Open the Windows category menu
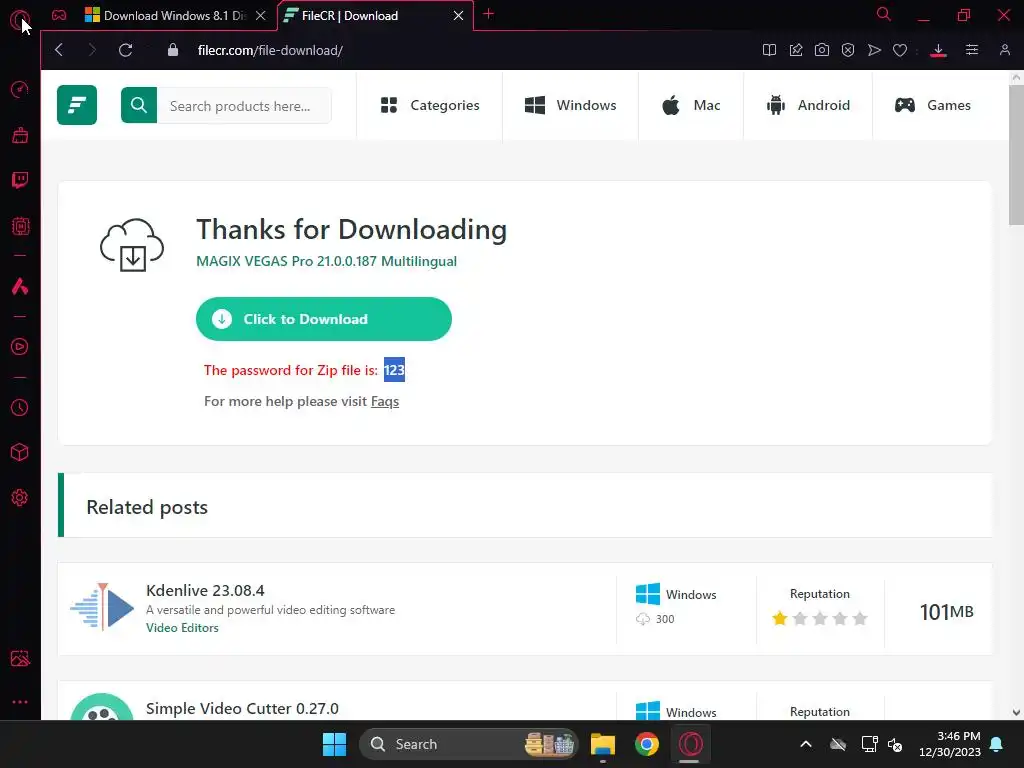 coord(570,105)
